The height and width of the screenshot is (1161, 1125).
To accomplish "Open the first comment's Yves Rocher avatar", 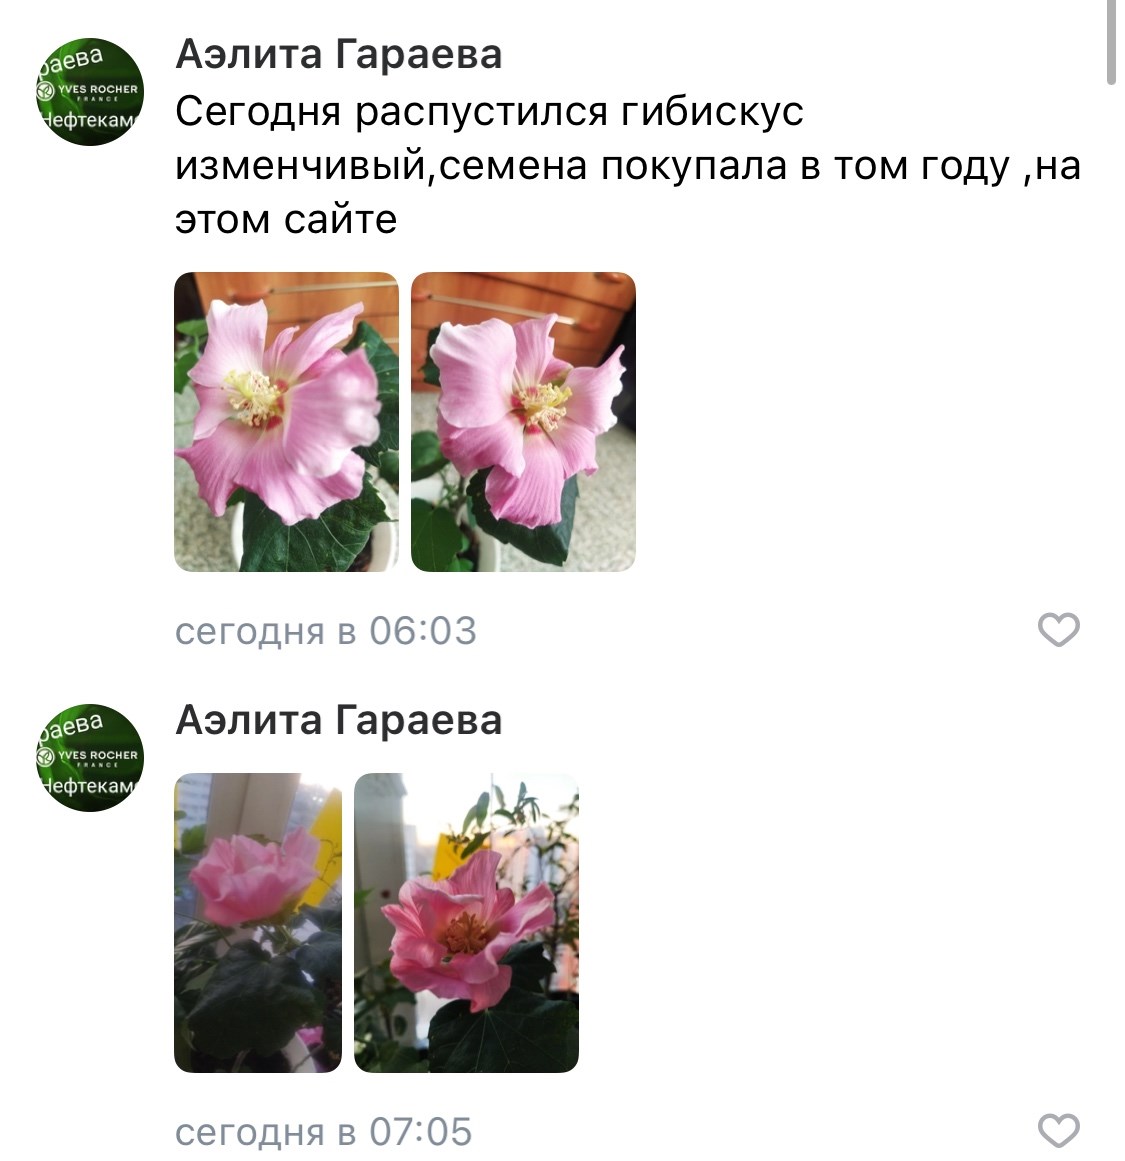I will point(90,92).
